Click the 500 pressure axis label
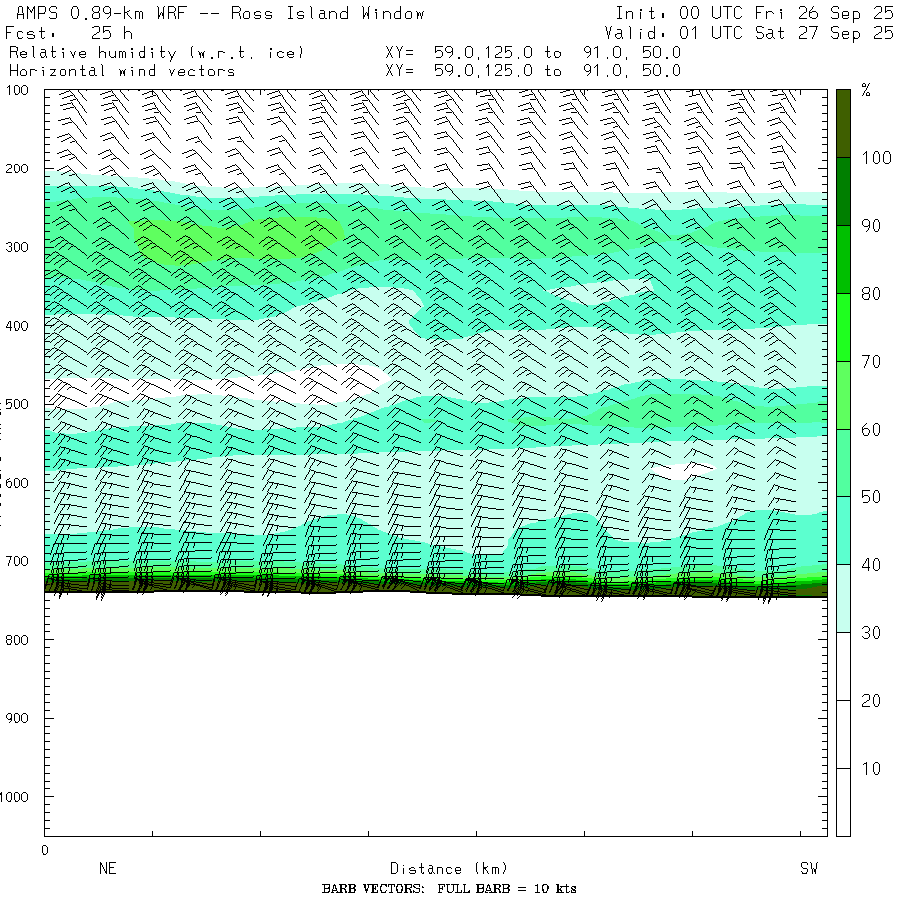This screenshot has height=900, width=900. (x=17, y=404)
